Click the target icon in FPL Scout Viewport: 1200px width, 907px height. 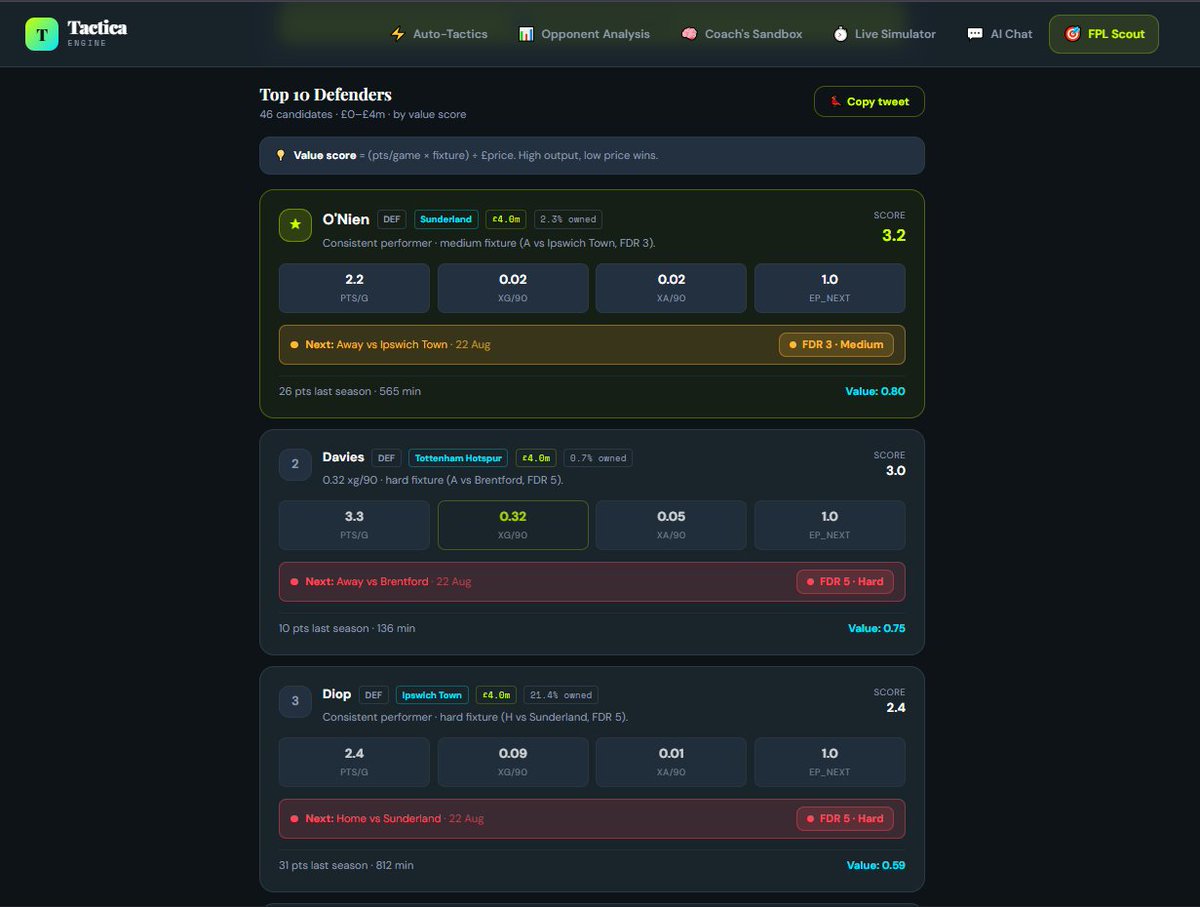pyautogui.click(x=1073, y=34)
